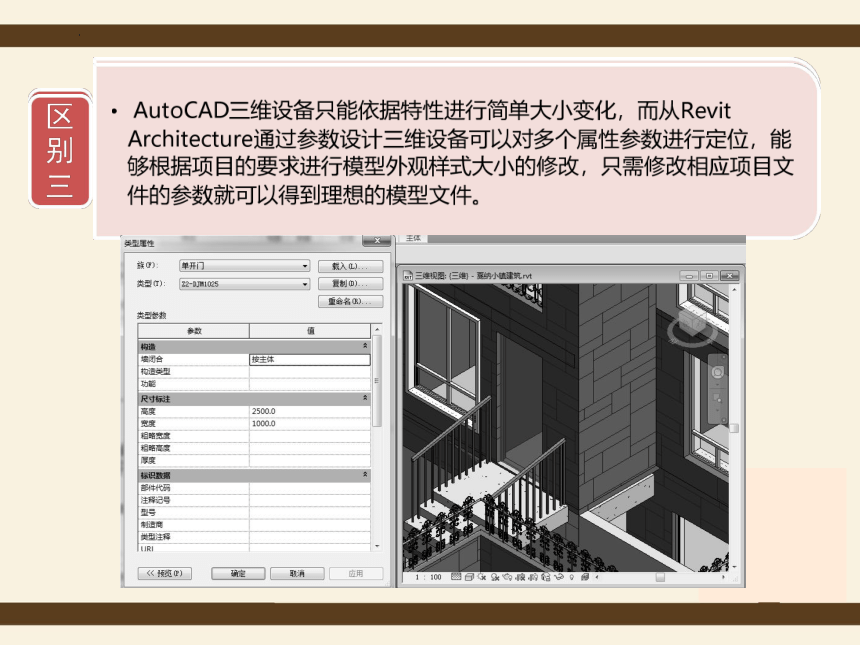The height and width of the screenshot is (645, 860).
Task: Click the last icon on the view control bar
Action: tap(585, 577)
